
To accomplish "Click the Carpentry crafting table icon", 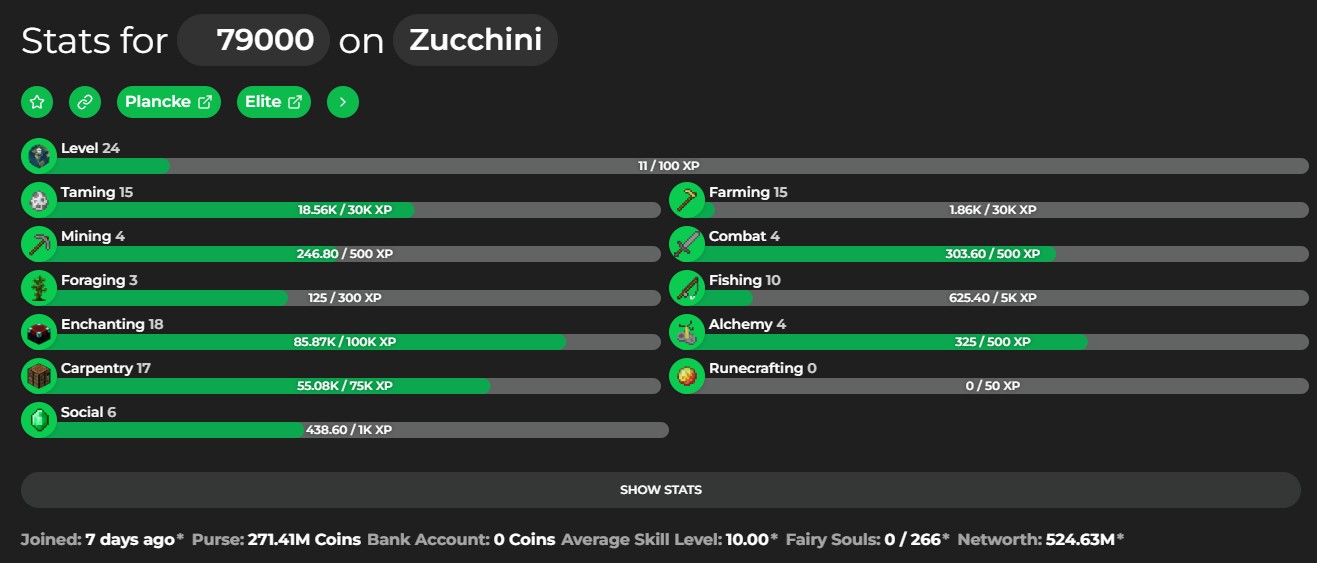I will tap(39, 376).
